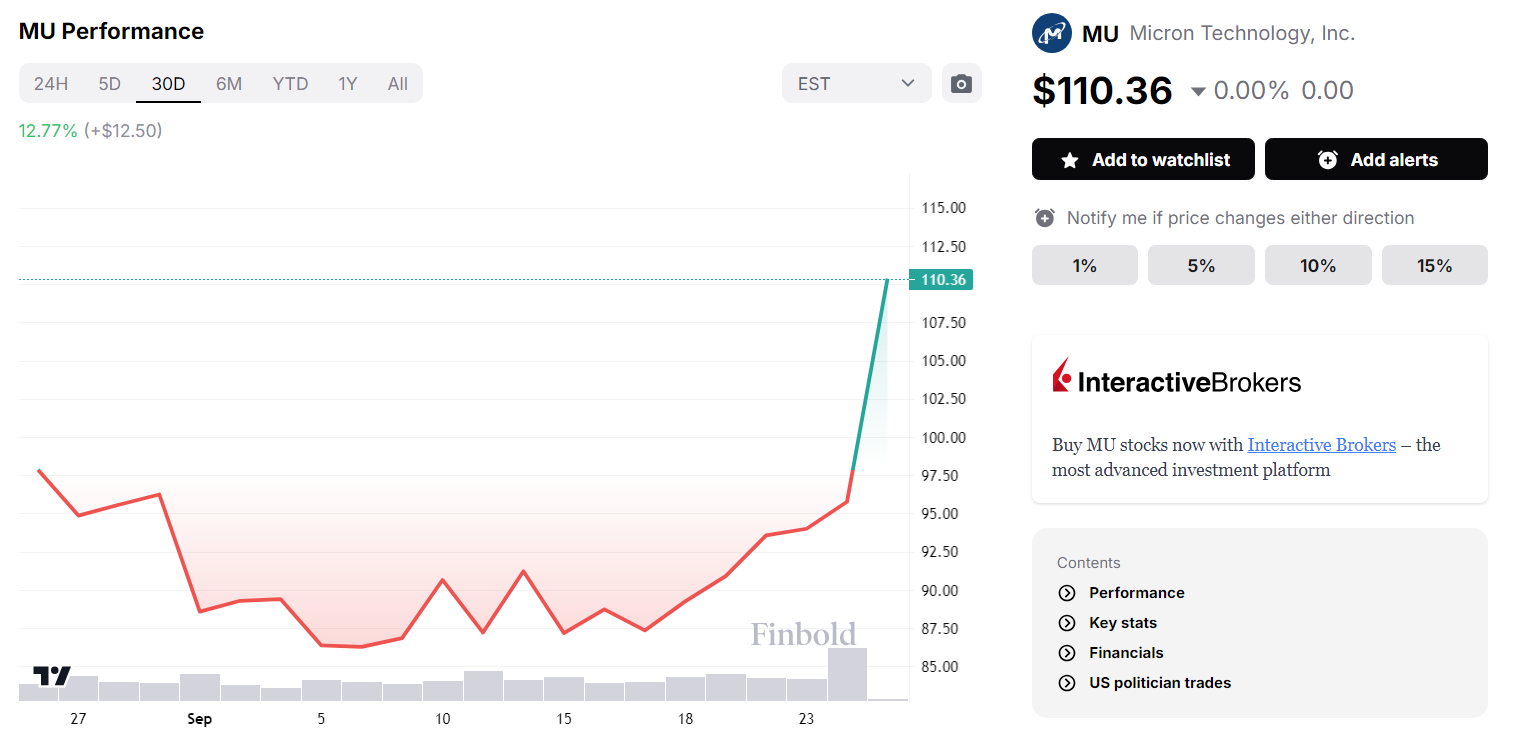
Task: Click the arrow icon next to Key stats
Action: point(1067,623)
